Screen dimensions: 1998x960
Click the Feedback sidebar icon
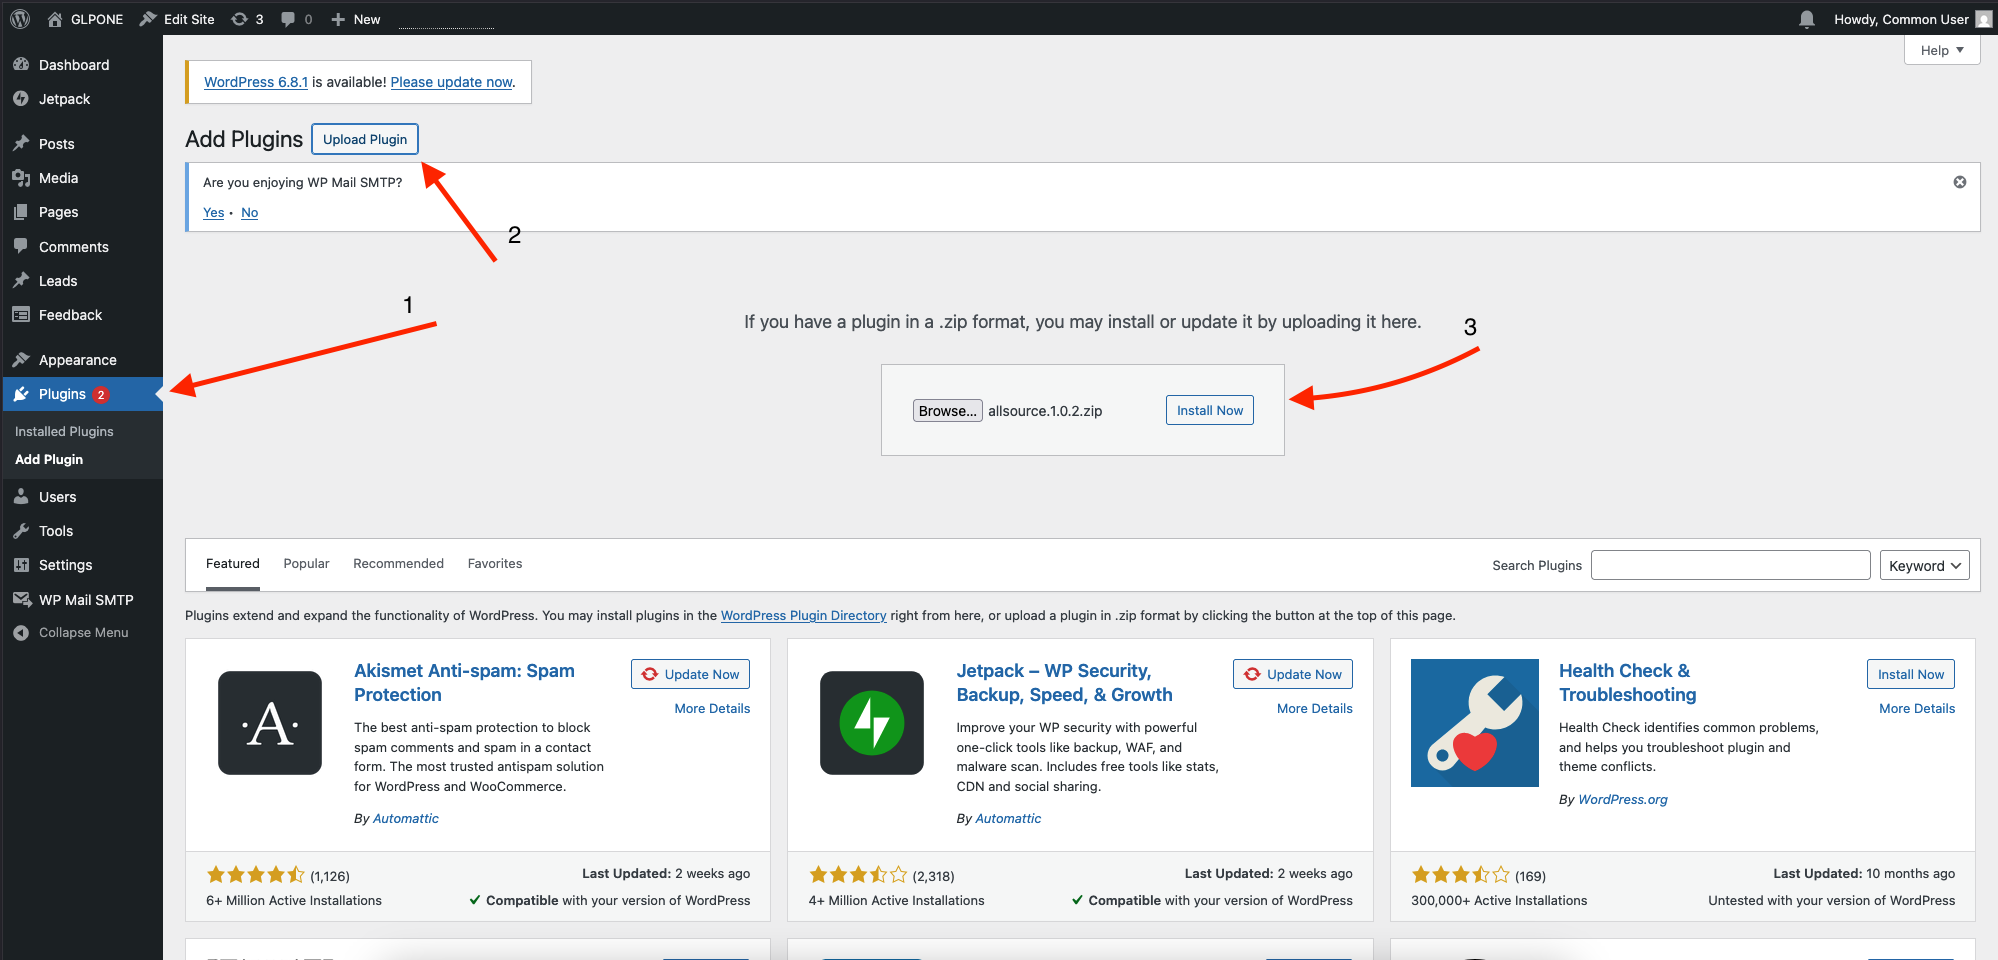[21, 314]
